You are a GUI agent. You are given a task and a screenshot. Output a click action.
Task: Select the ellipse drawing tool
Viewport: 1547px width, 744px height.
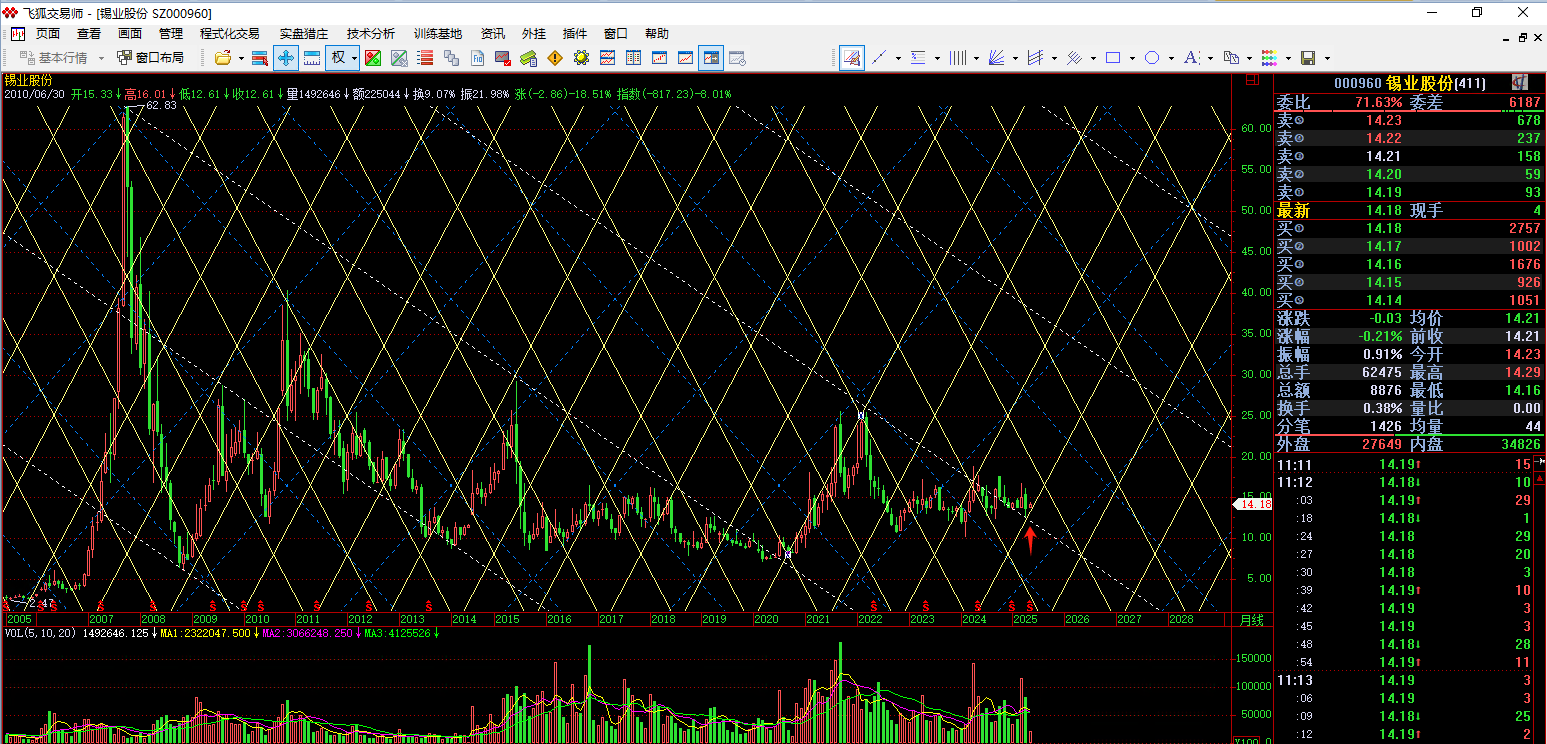pos(1152,58)
